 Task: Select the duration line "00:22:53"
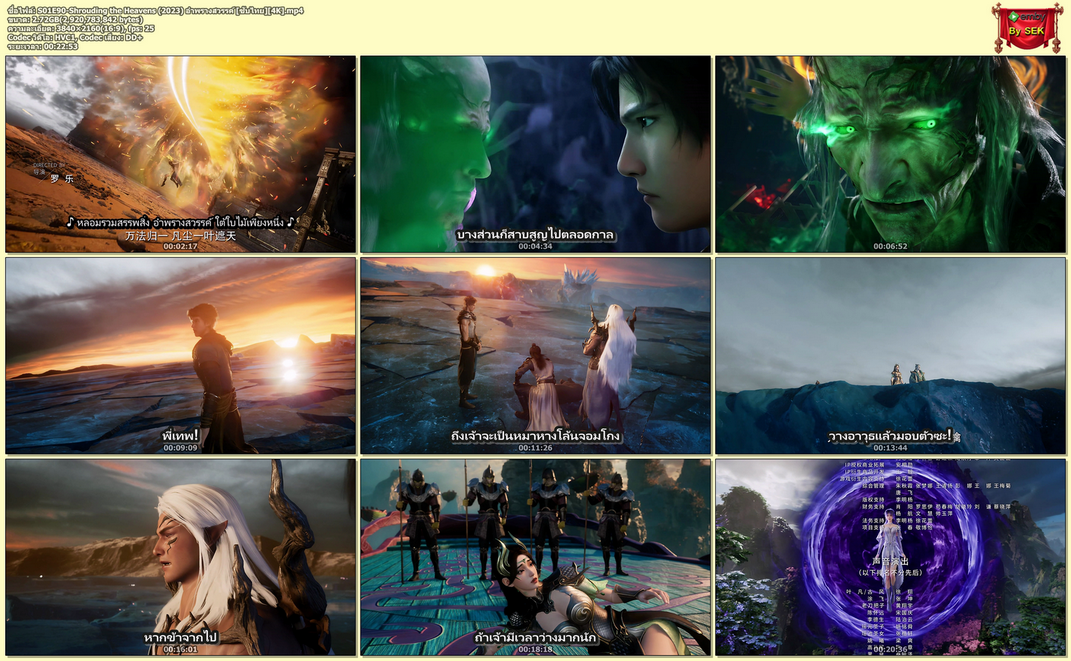(42, 46)
